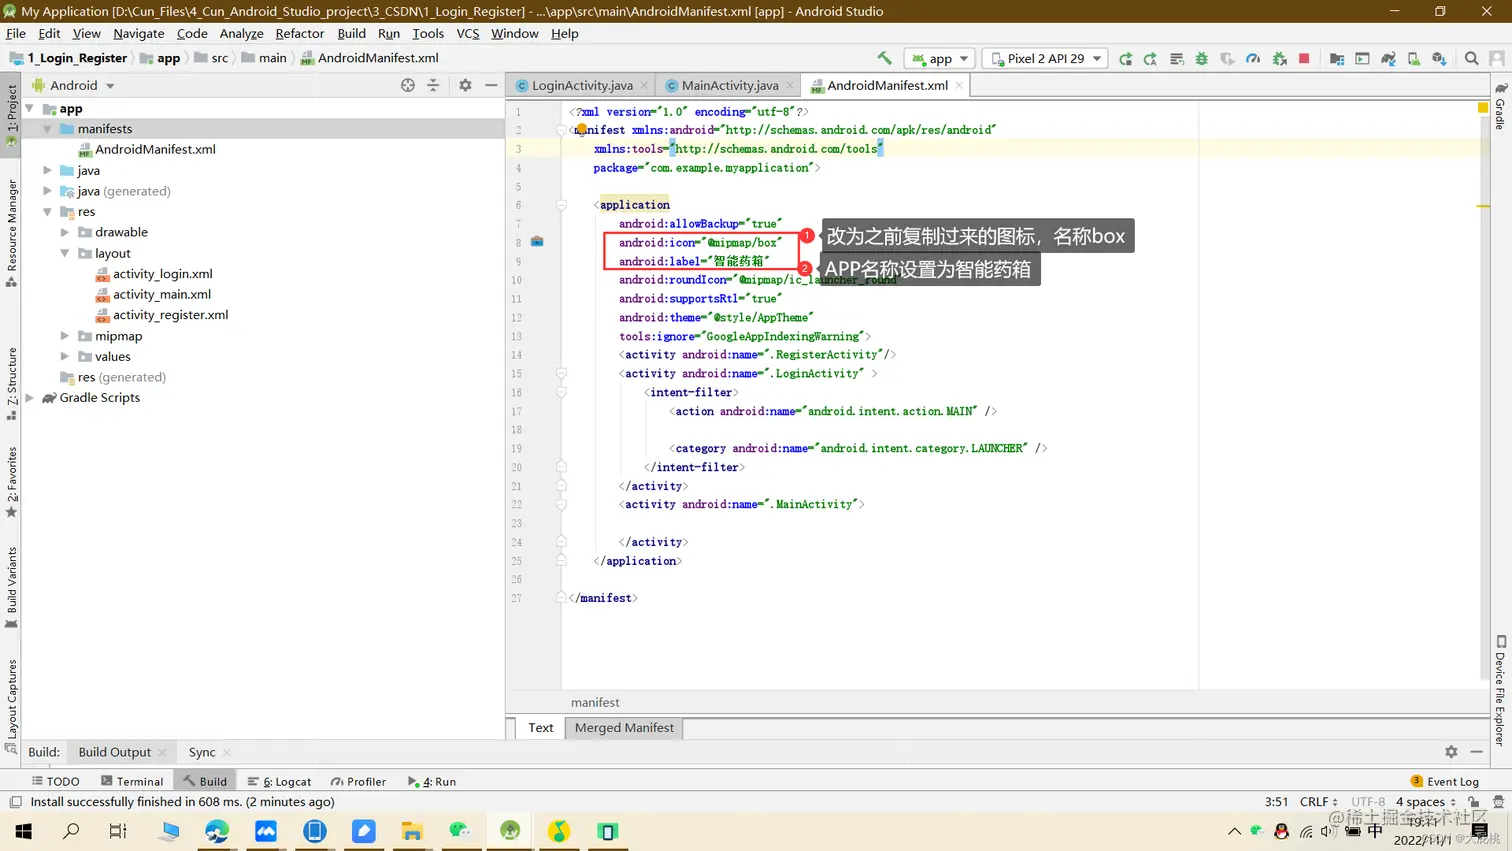Open the SDK Manager icon in the toolbar
Viewport: 1512px width, 851px height.
[1439, 59]
